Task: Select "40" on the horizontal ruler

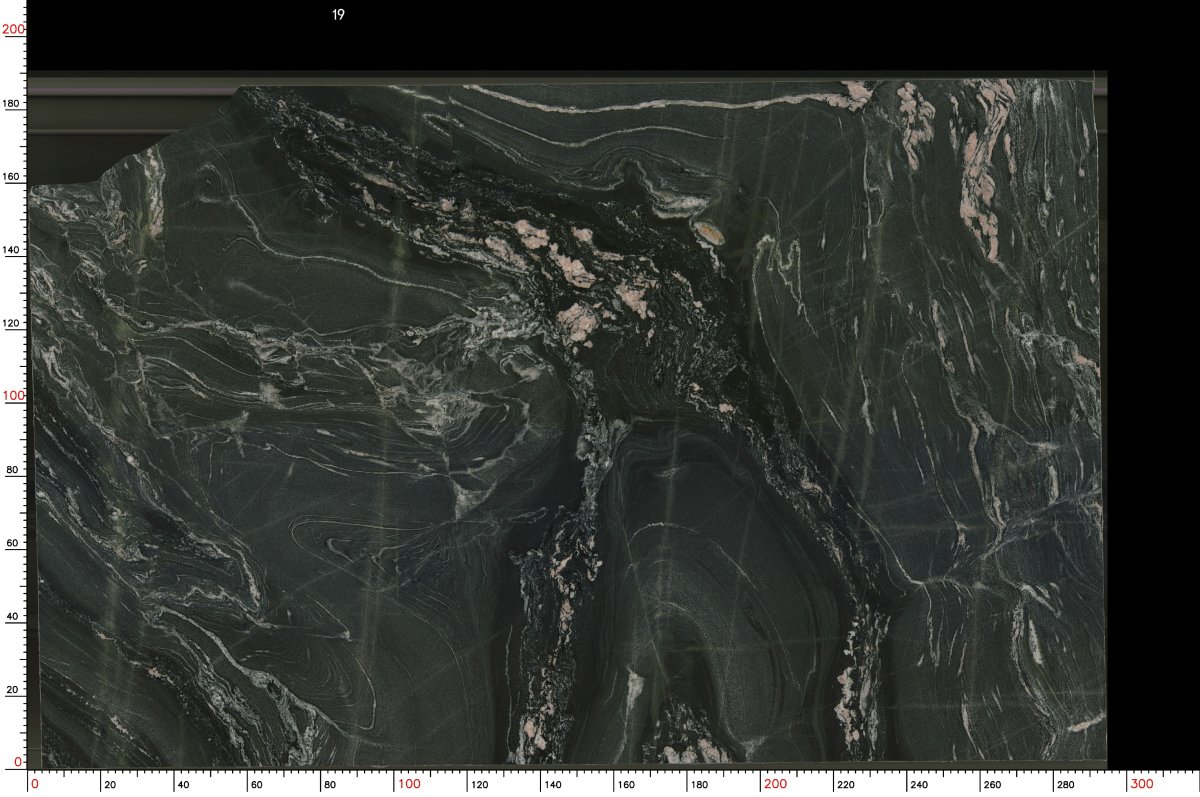Action: click(x=183, y=785)
